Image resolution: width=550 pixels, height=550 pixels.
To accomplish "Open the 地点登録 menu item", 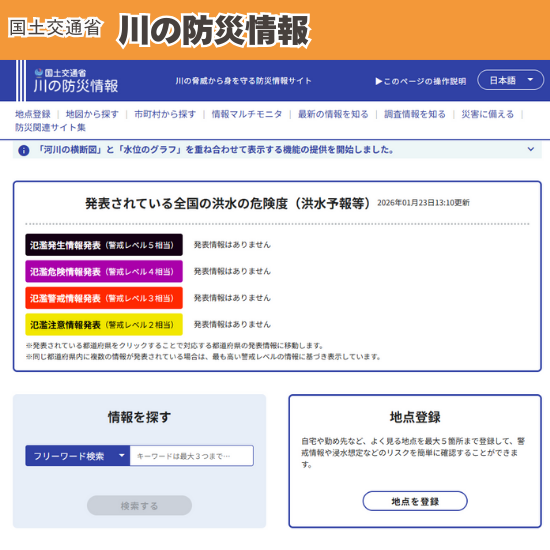I will (33, 114).
